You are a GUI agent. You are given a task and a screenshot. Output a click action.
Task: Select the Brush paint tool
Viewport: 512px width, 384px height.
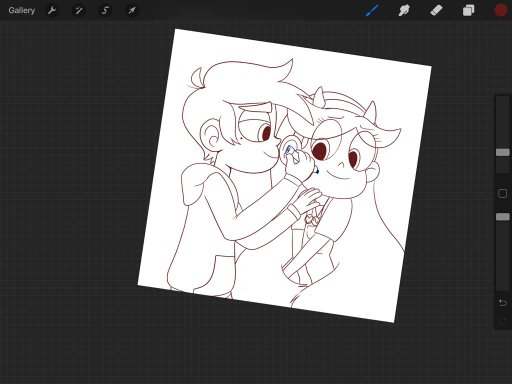pos(372,10)
